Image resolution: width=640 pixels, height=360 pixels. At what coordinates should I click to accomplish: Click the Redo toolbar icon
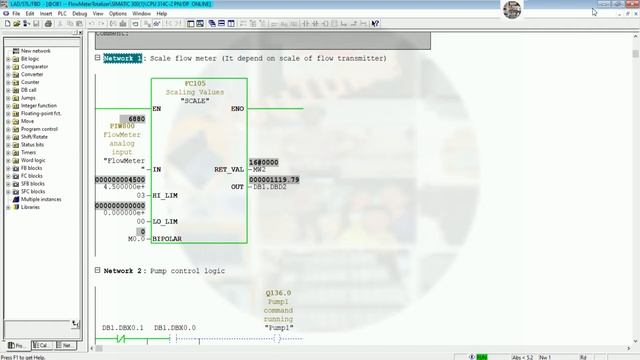102,24
